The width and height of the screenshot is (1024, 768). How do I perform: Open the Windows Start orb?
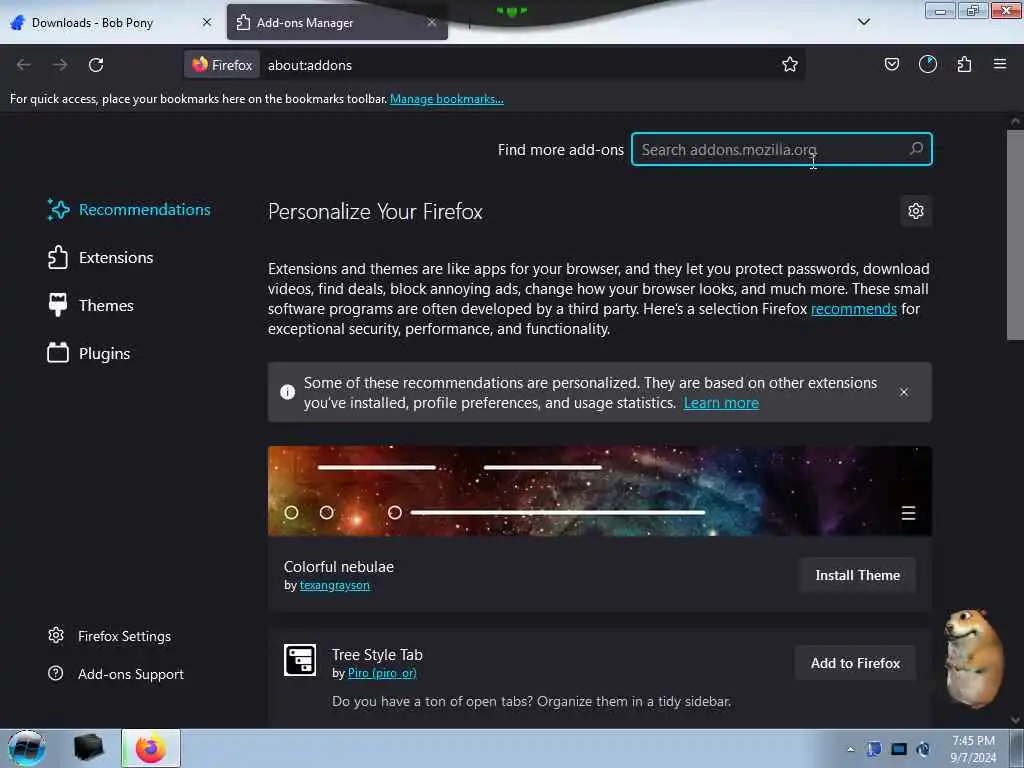coord(26,748)
